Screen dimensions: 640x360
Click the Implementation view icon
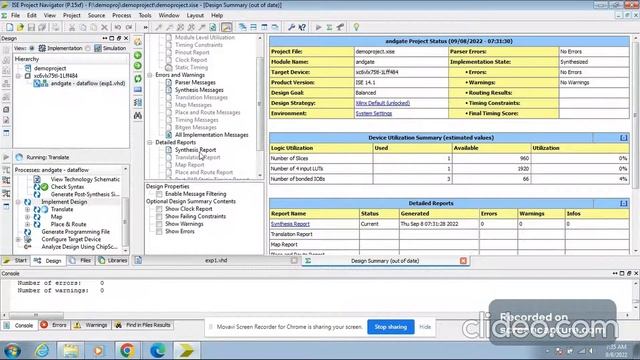click(x=42, y=48)
